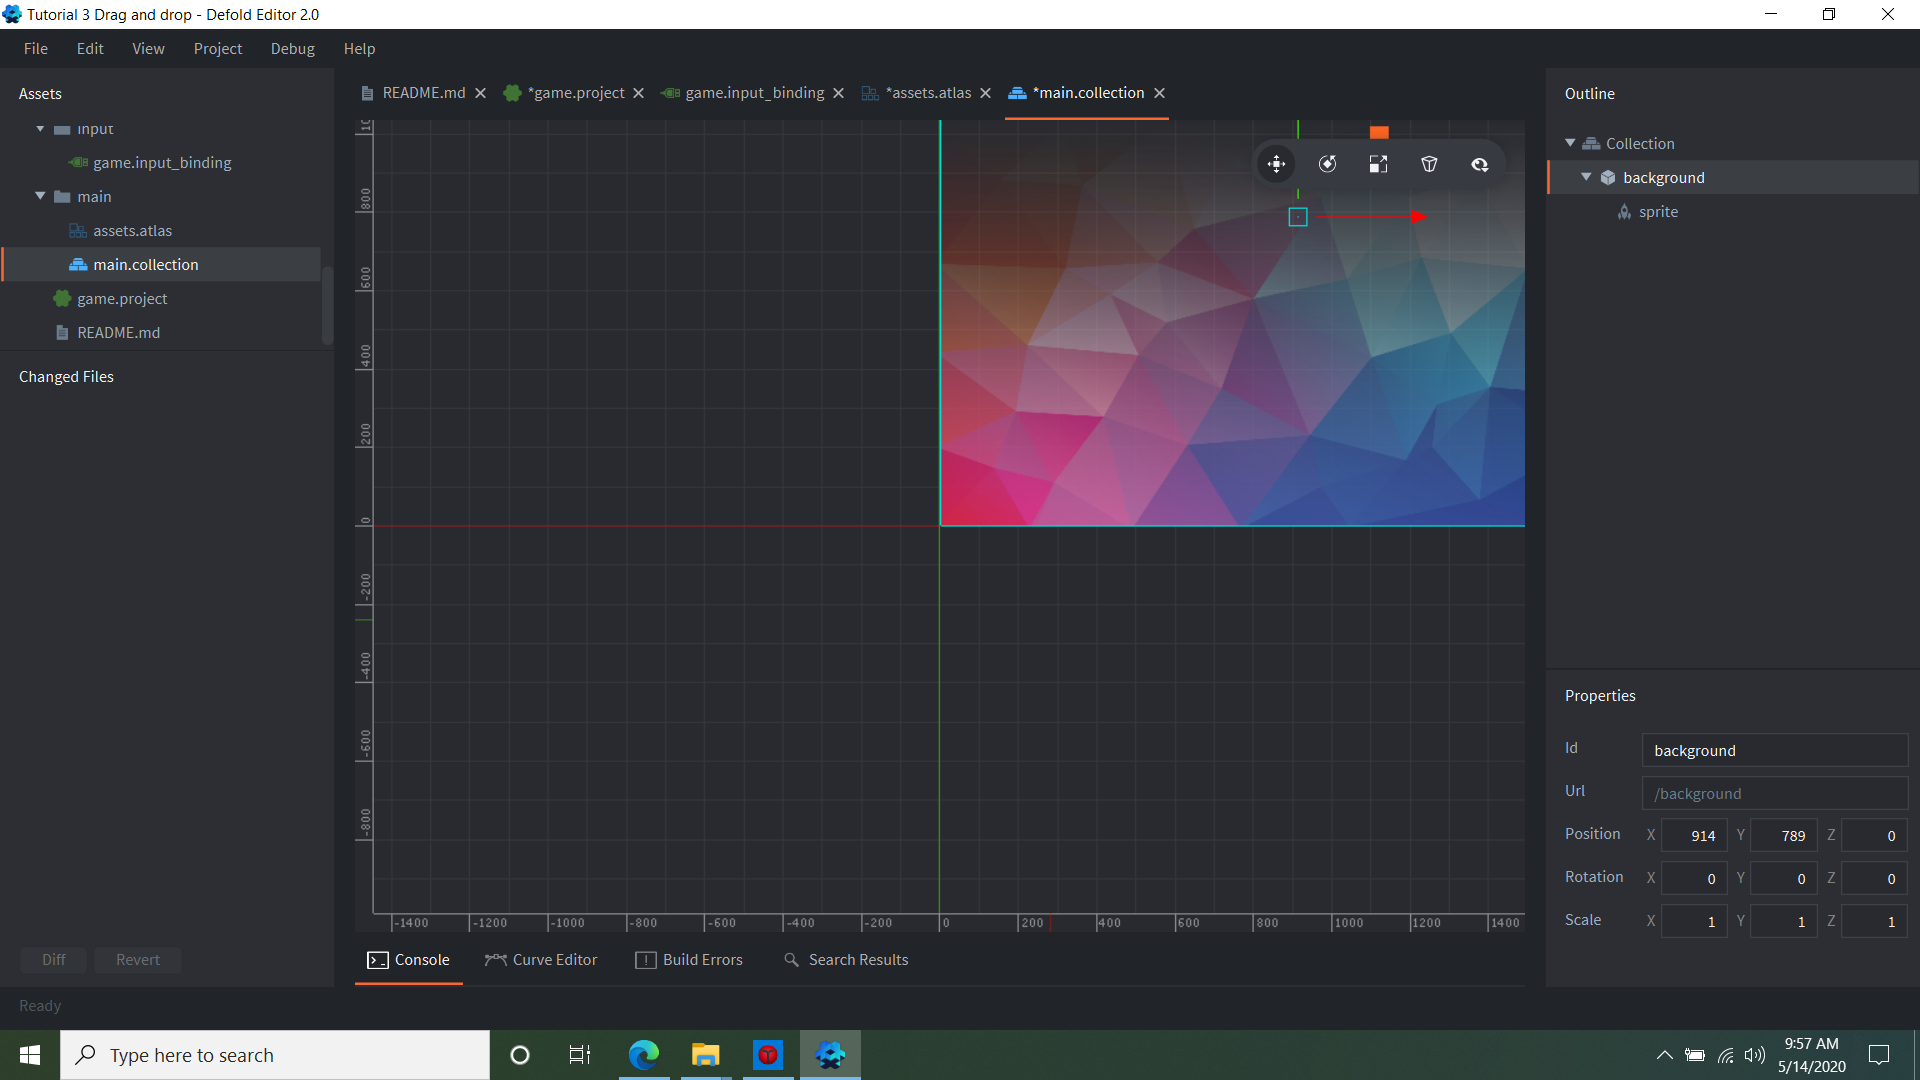This screenshot has height=1080, width=1920.
Task: Switch to the assets.atlas tab
Action: [x=927, y=92]
